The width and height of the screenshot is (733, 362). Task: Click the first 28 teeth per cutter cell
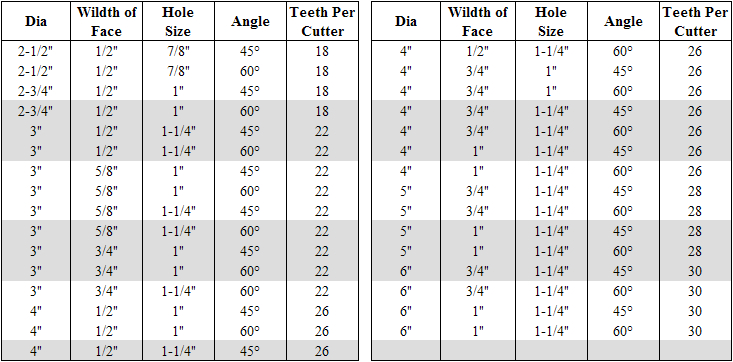coord(696,191)
